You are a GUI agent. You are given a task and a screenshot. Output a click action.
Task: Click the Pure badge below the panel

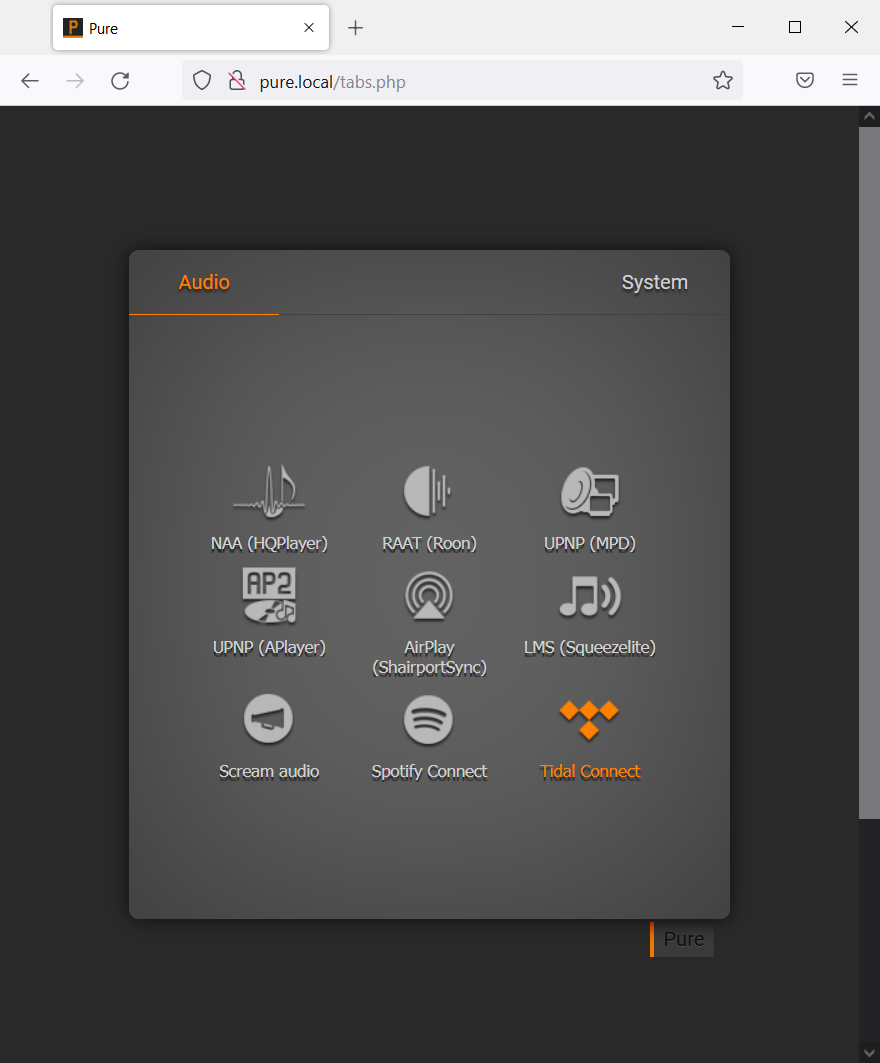tap(682, 939)
